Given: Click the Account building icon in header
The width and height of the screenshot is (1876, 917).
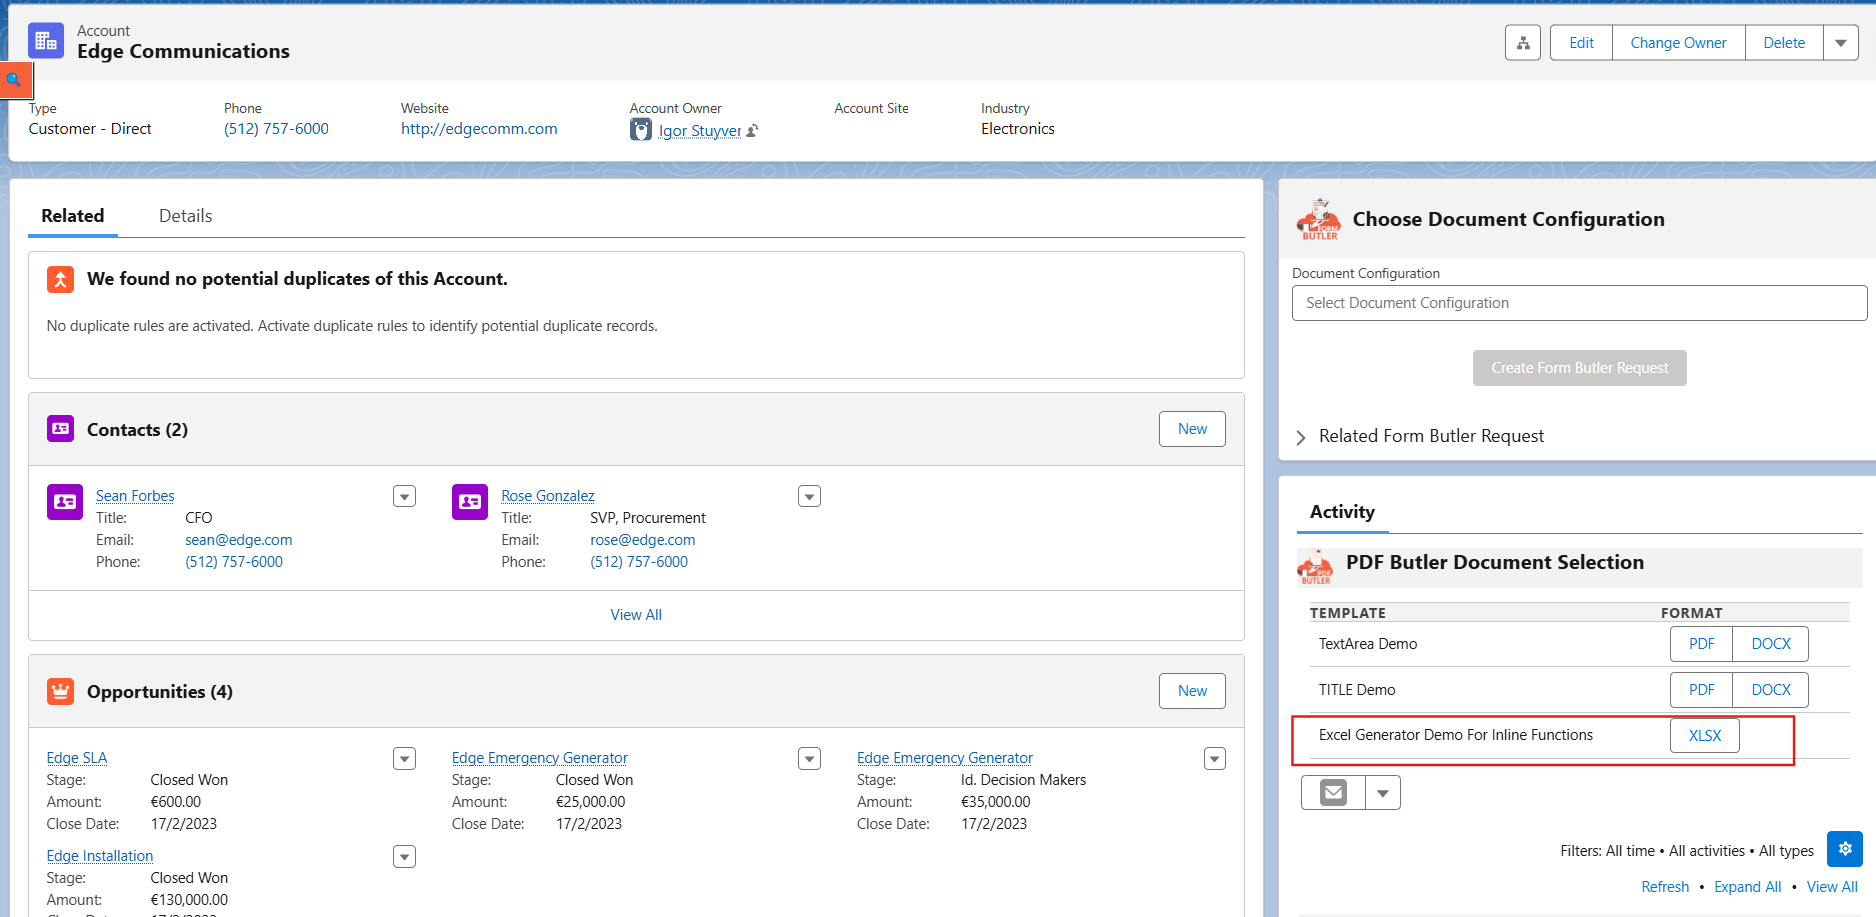Looking at the screenshot, I should [x=46, y=41].
